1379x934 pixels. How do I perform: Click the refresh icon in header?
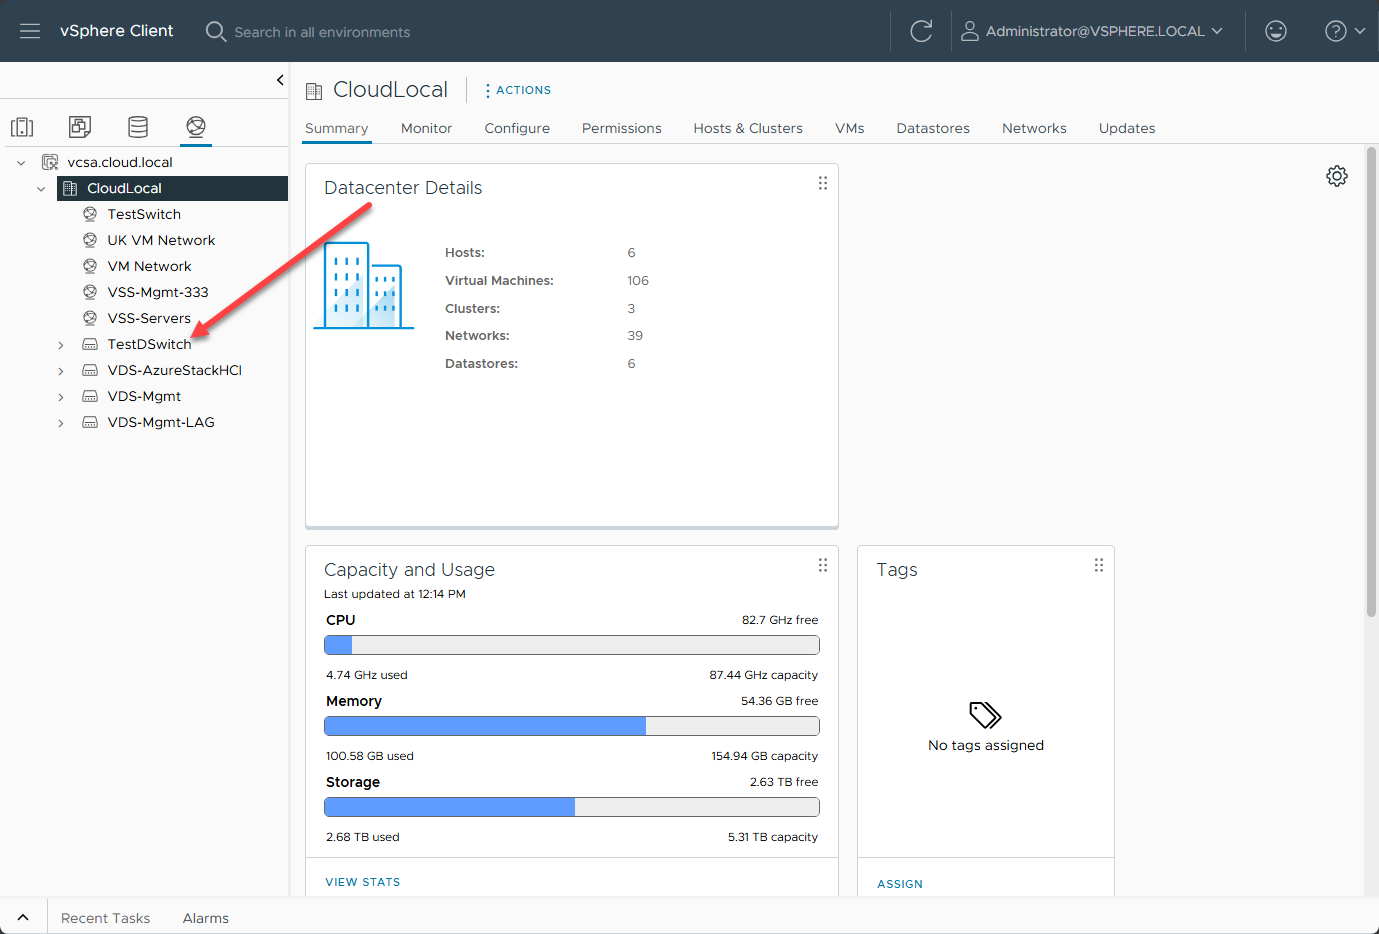[921, 31]
